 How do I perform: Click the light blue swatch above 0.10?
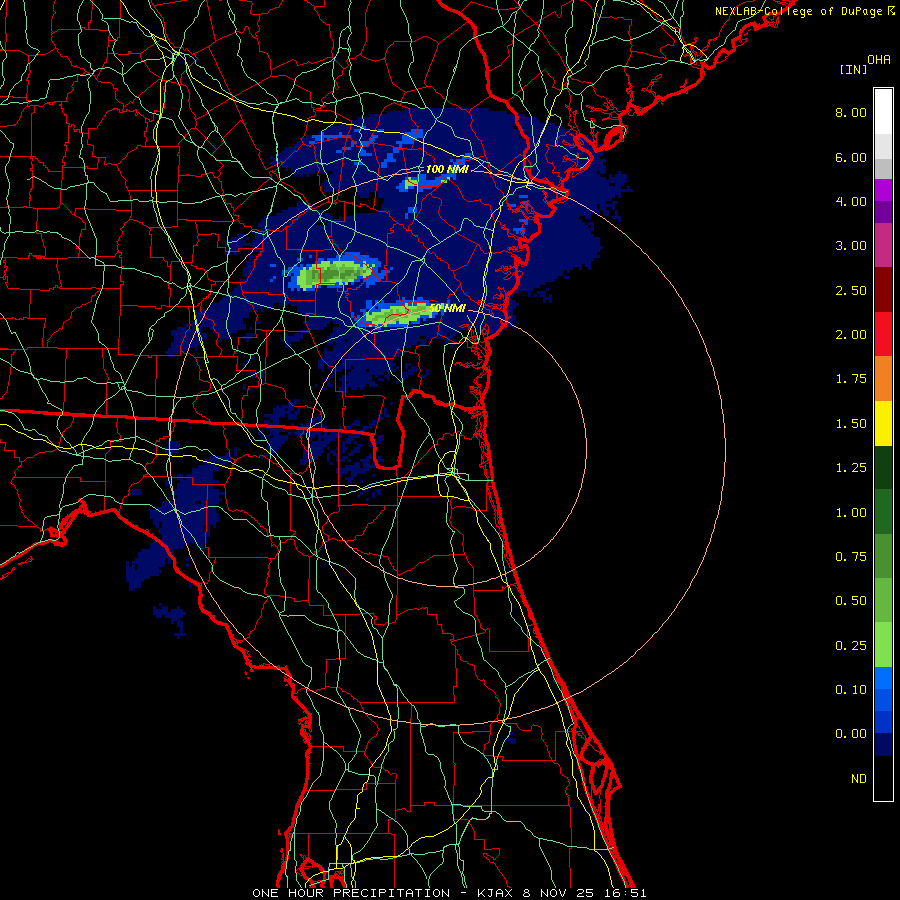[883, 678]
